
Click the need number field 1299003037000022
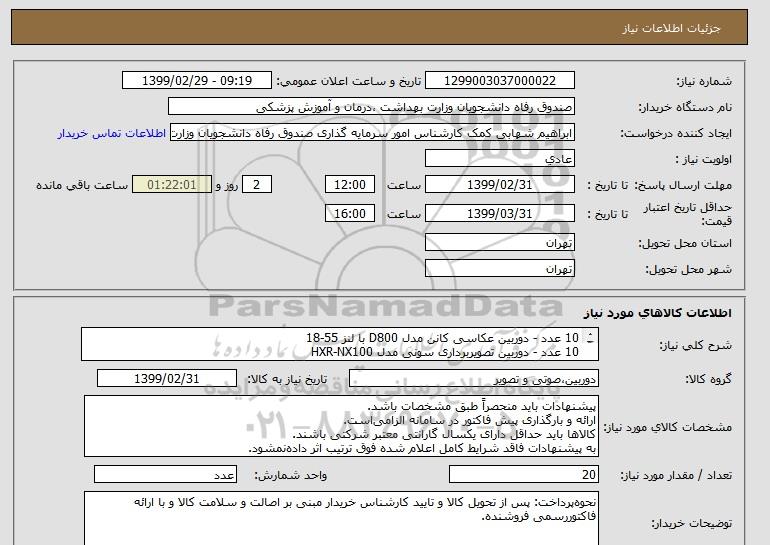(499, 81)
